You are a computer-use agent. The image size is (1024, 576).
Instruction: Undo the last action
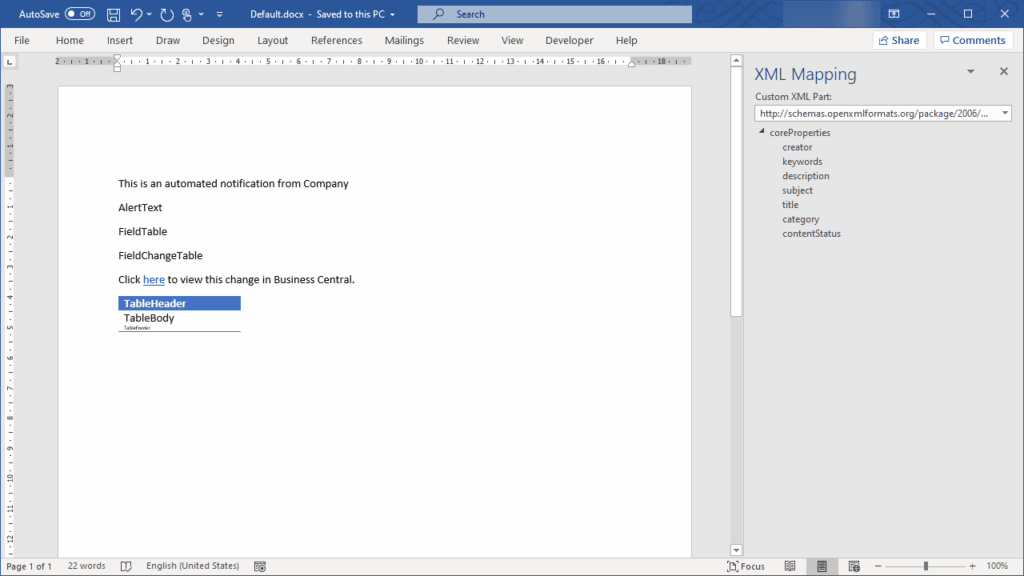tap(137, 14)
